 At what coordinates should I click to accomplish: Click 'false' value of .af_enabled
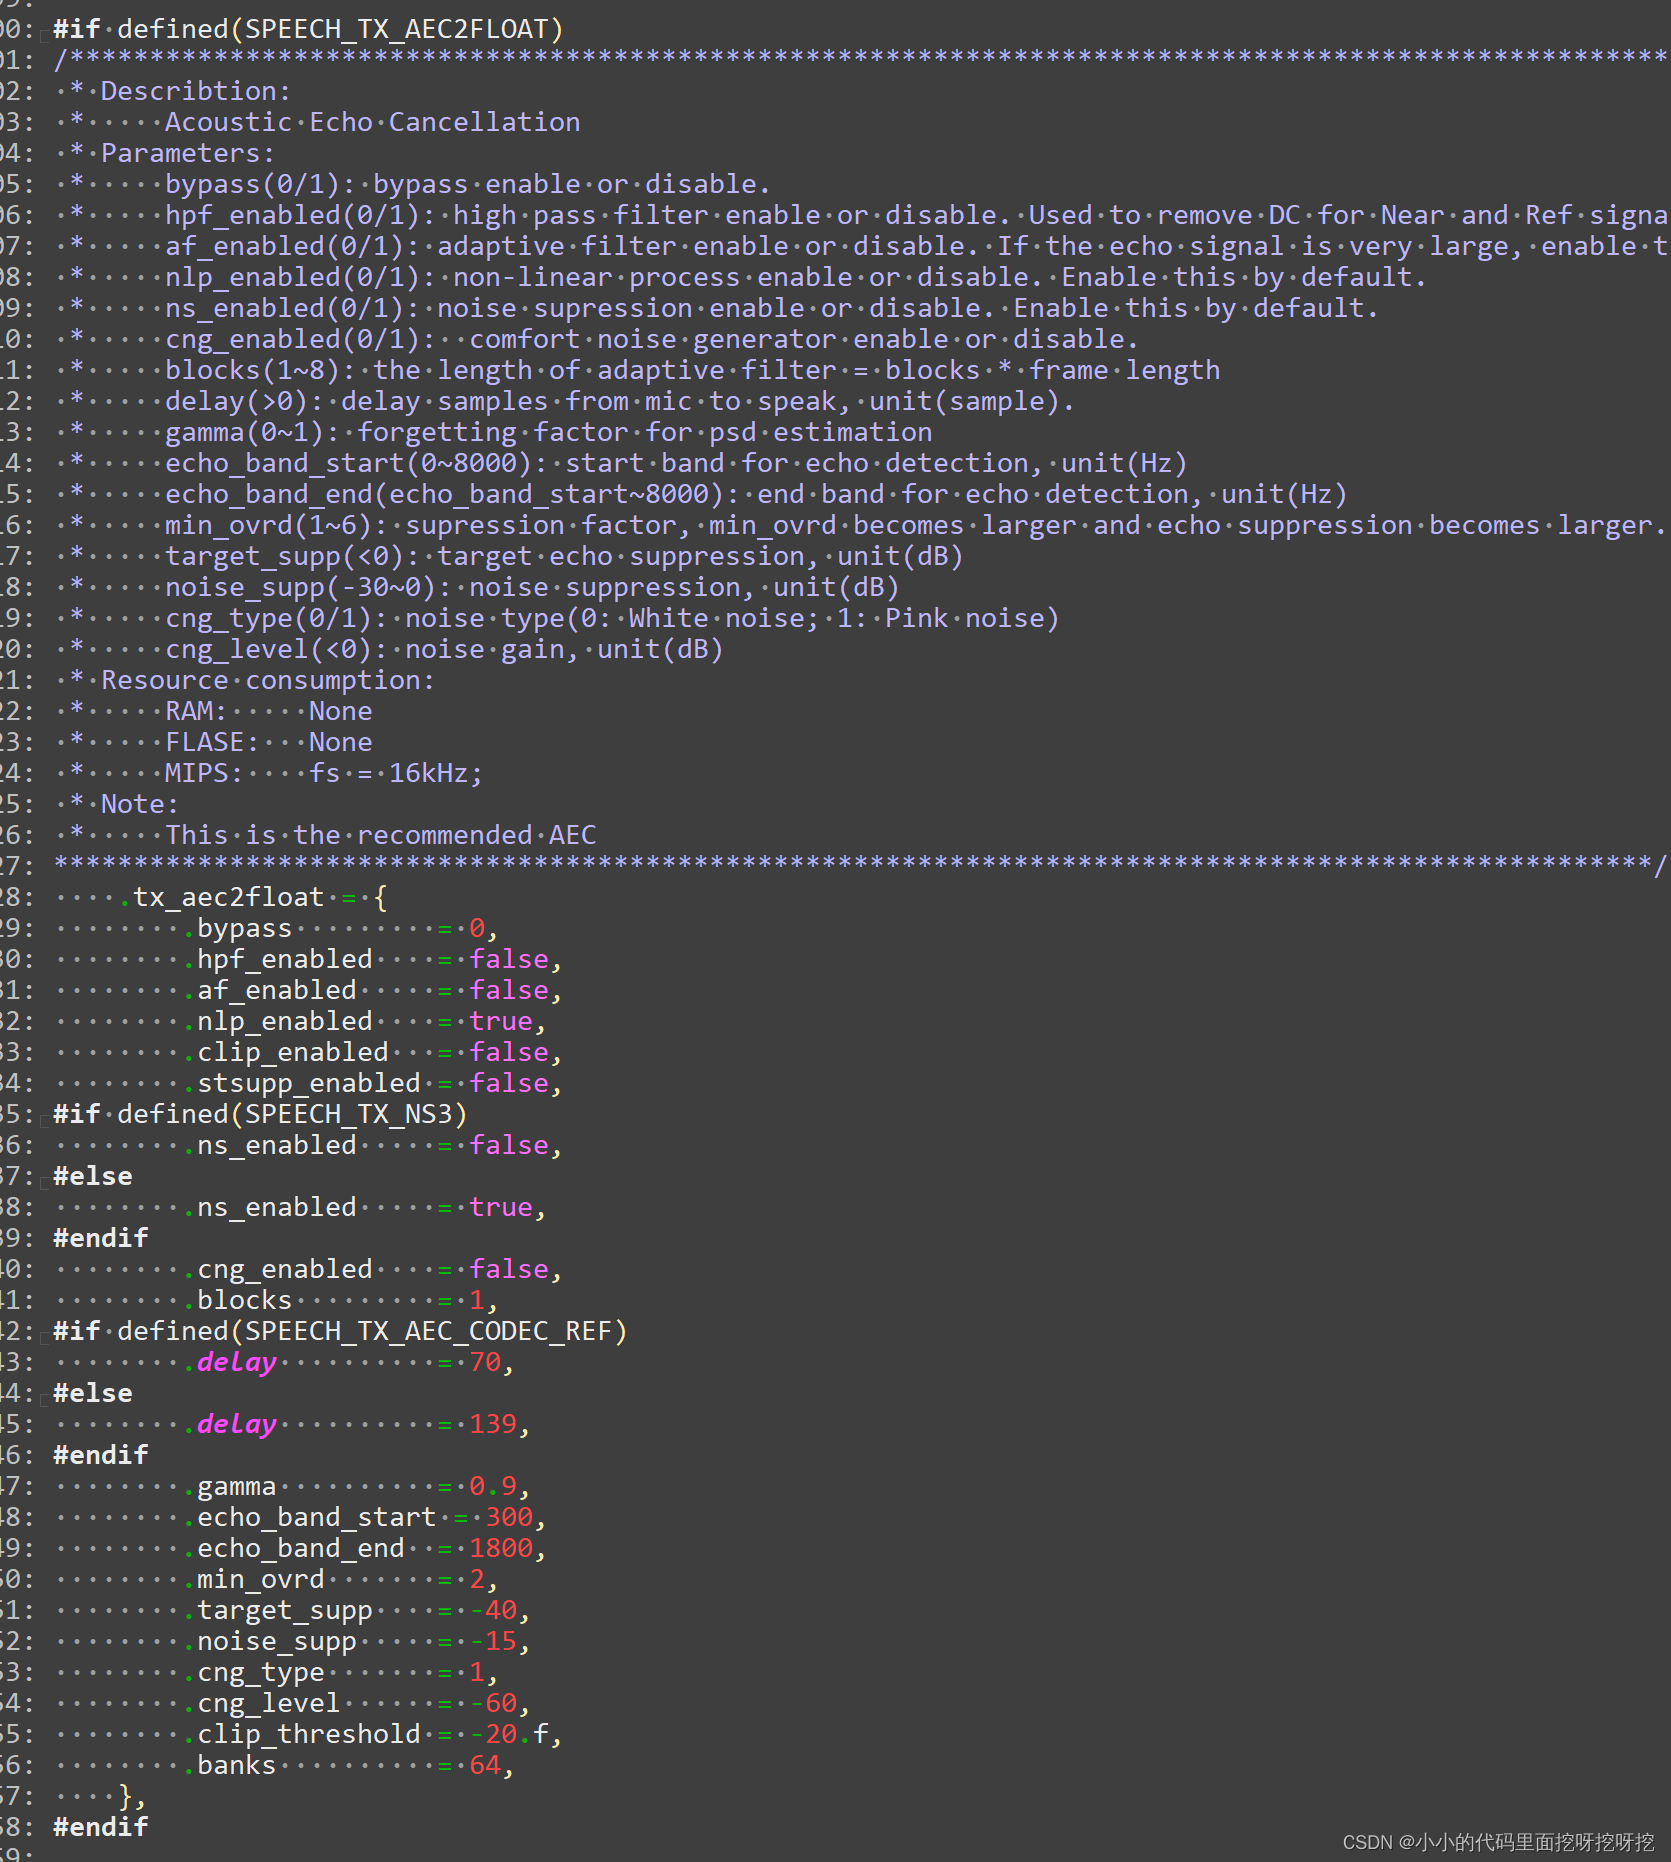tap(509, 990)
